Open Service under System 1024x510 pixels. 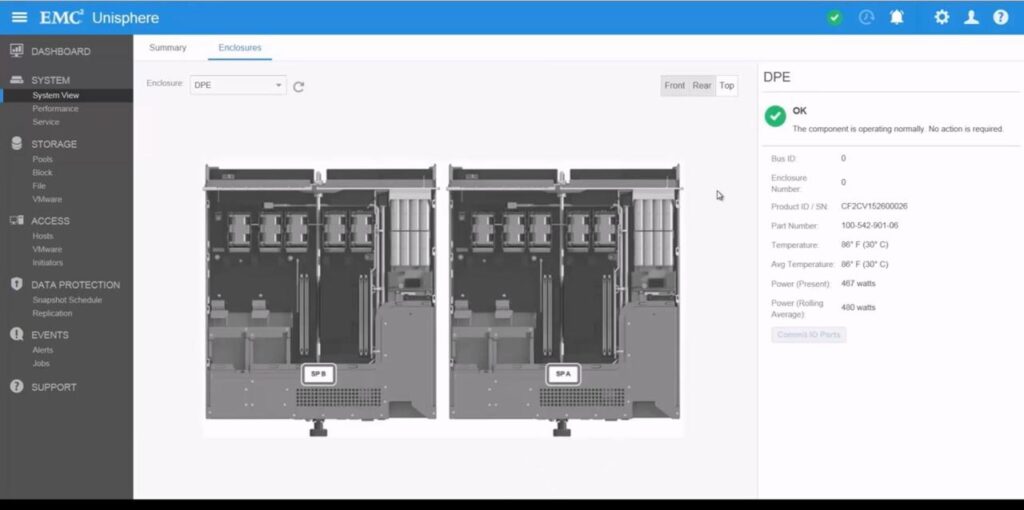[46, 122]
